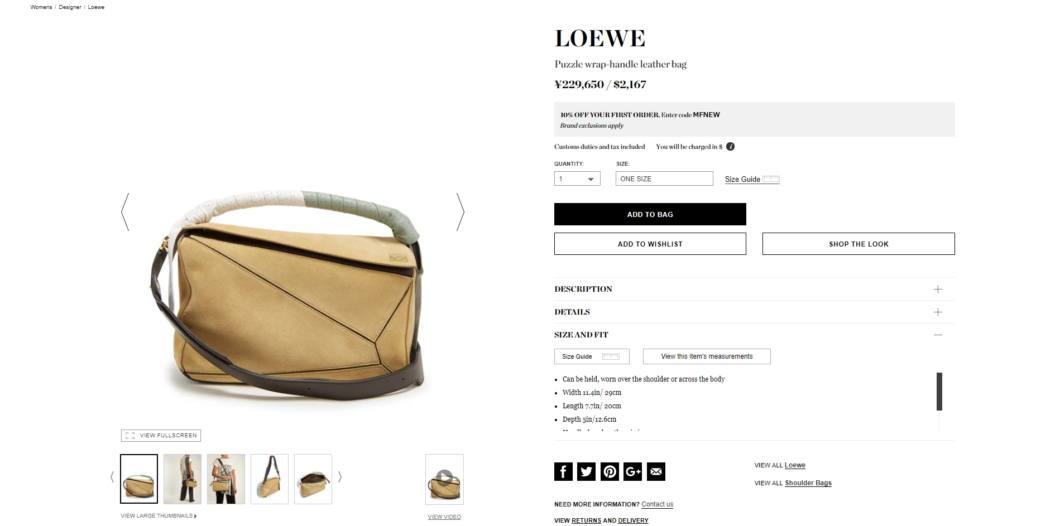1060x526 pixels.
Task: Add the bag to shopping bag
Action: tap(650, 214)
